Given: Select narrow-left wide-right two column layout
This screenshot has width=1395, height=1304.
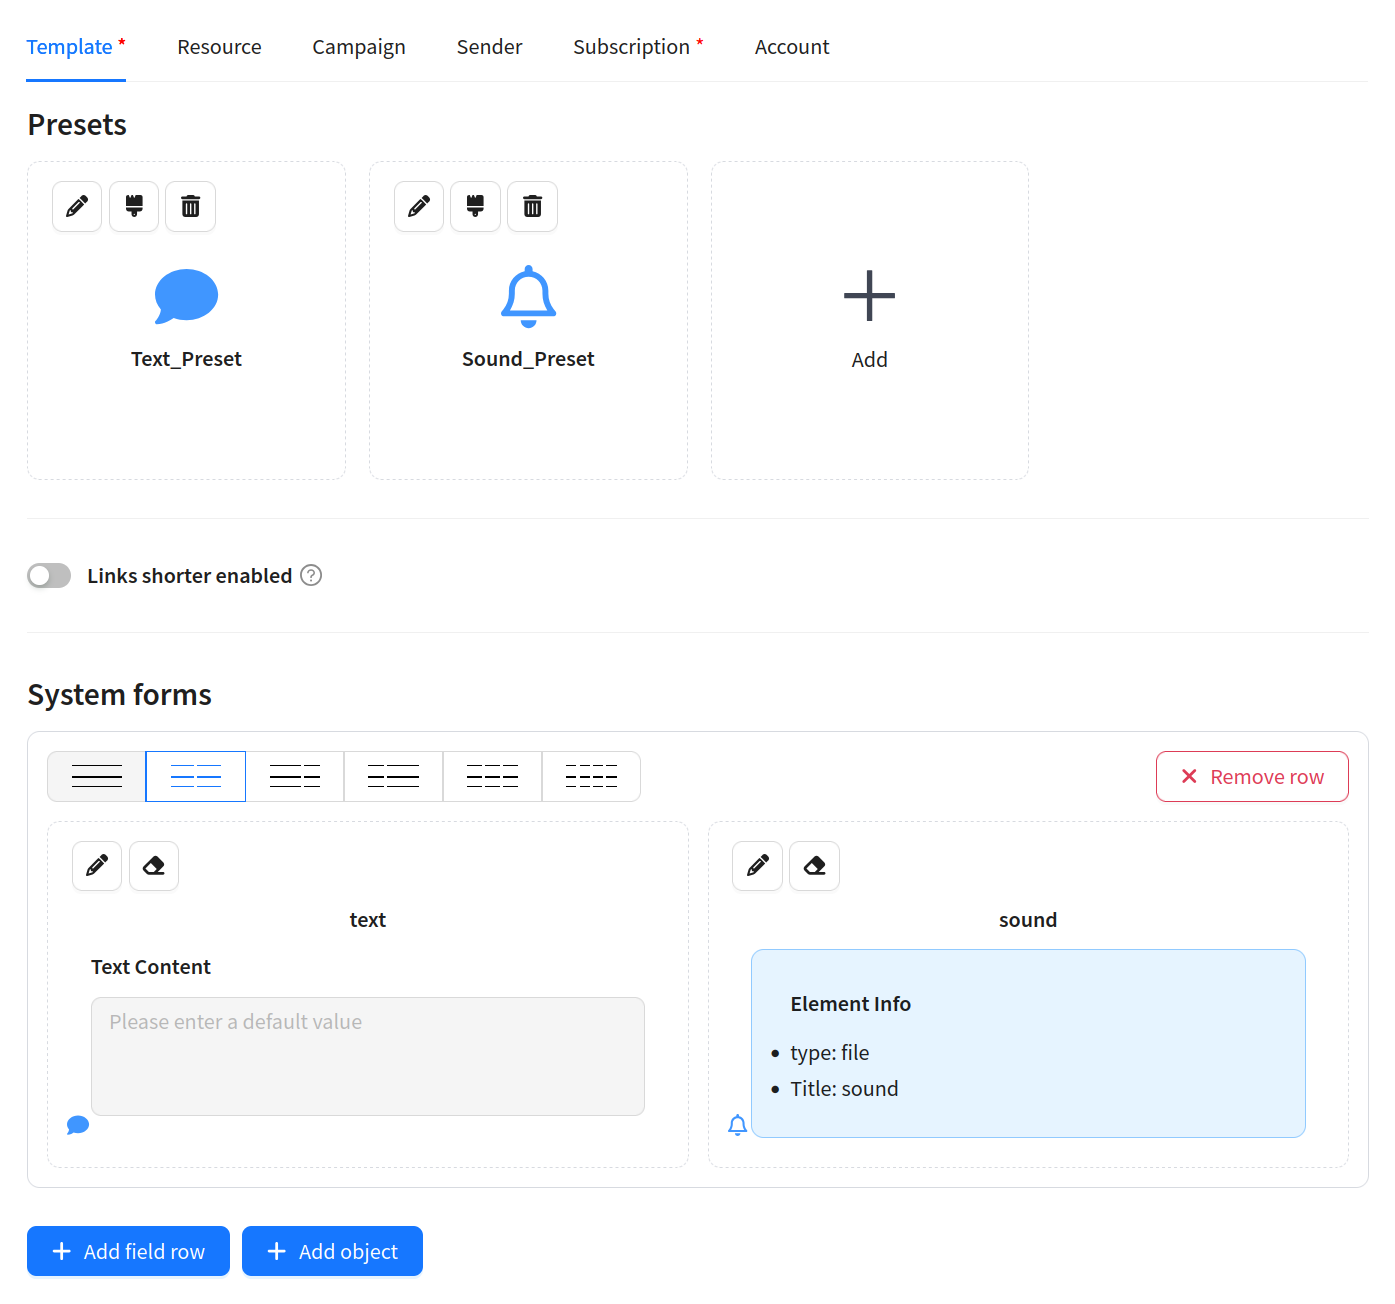Looking at the screenshot, I should click(393, 777).
